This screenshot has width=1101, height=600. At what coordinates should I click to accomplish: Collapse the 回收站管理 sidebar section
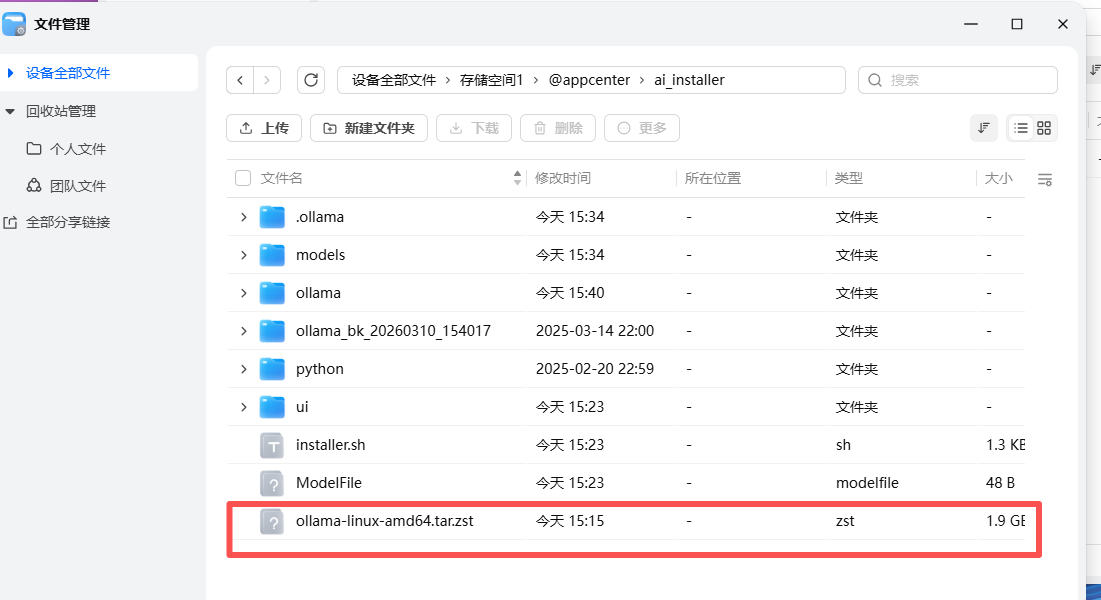10,111
